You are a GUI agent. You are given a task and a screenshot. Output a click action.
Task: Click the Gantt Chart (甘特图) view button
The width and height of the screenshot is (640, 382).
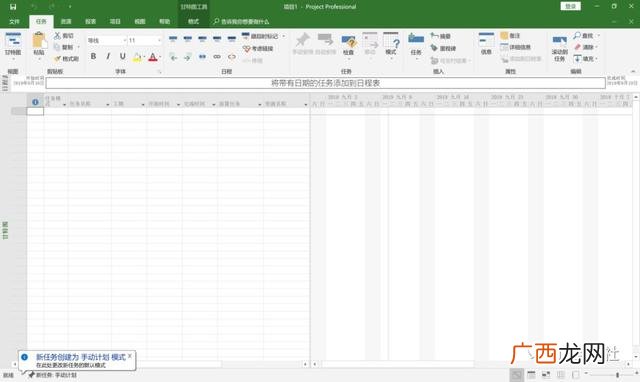click(13, 46)
